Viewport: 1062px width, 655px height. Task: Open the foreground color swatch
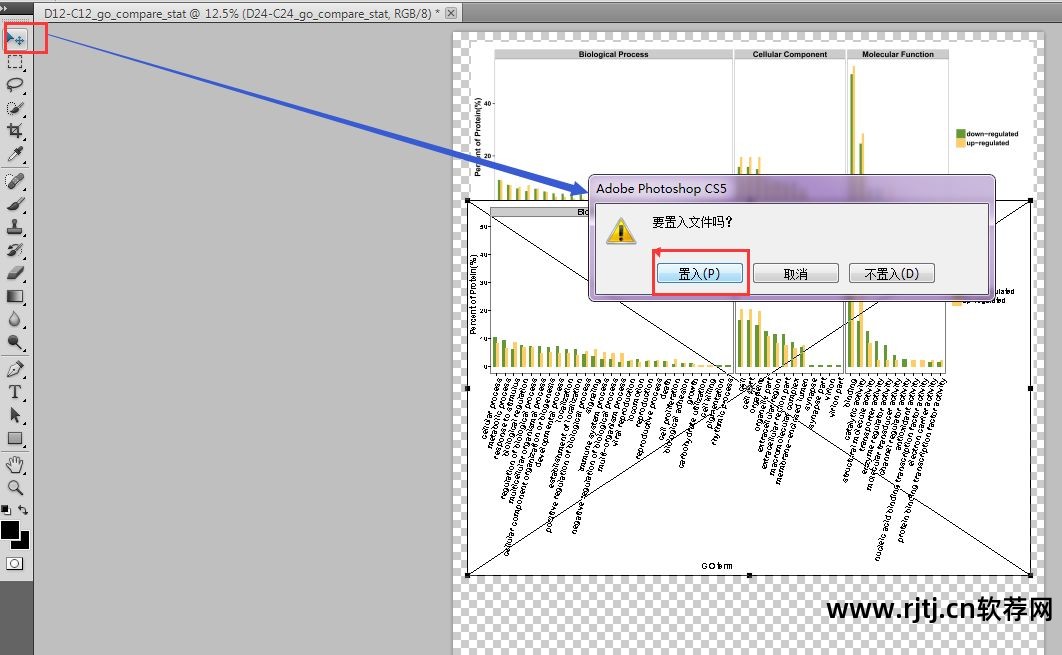coord(10,529)
